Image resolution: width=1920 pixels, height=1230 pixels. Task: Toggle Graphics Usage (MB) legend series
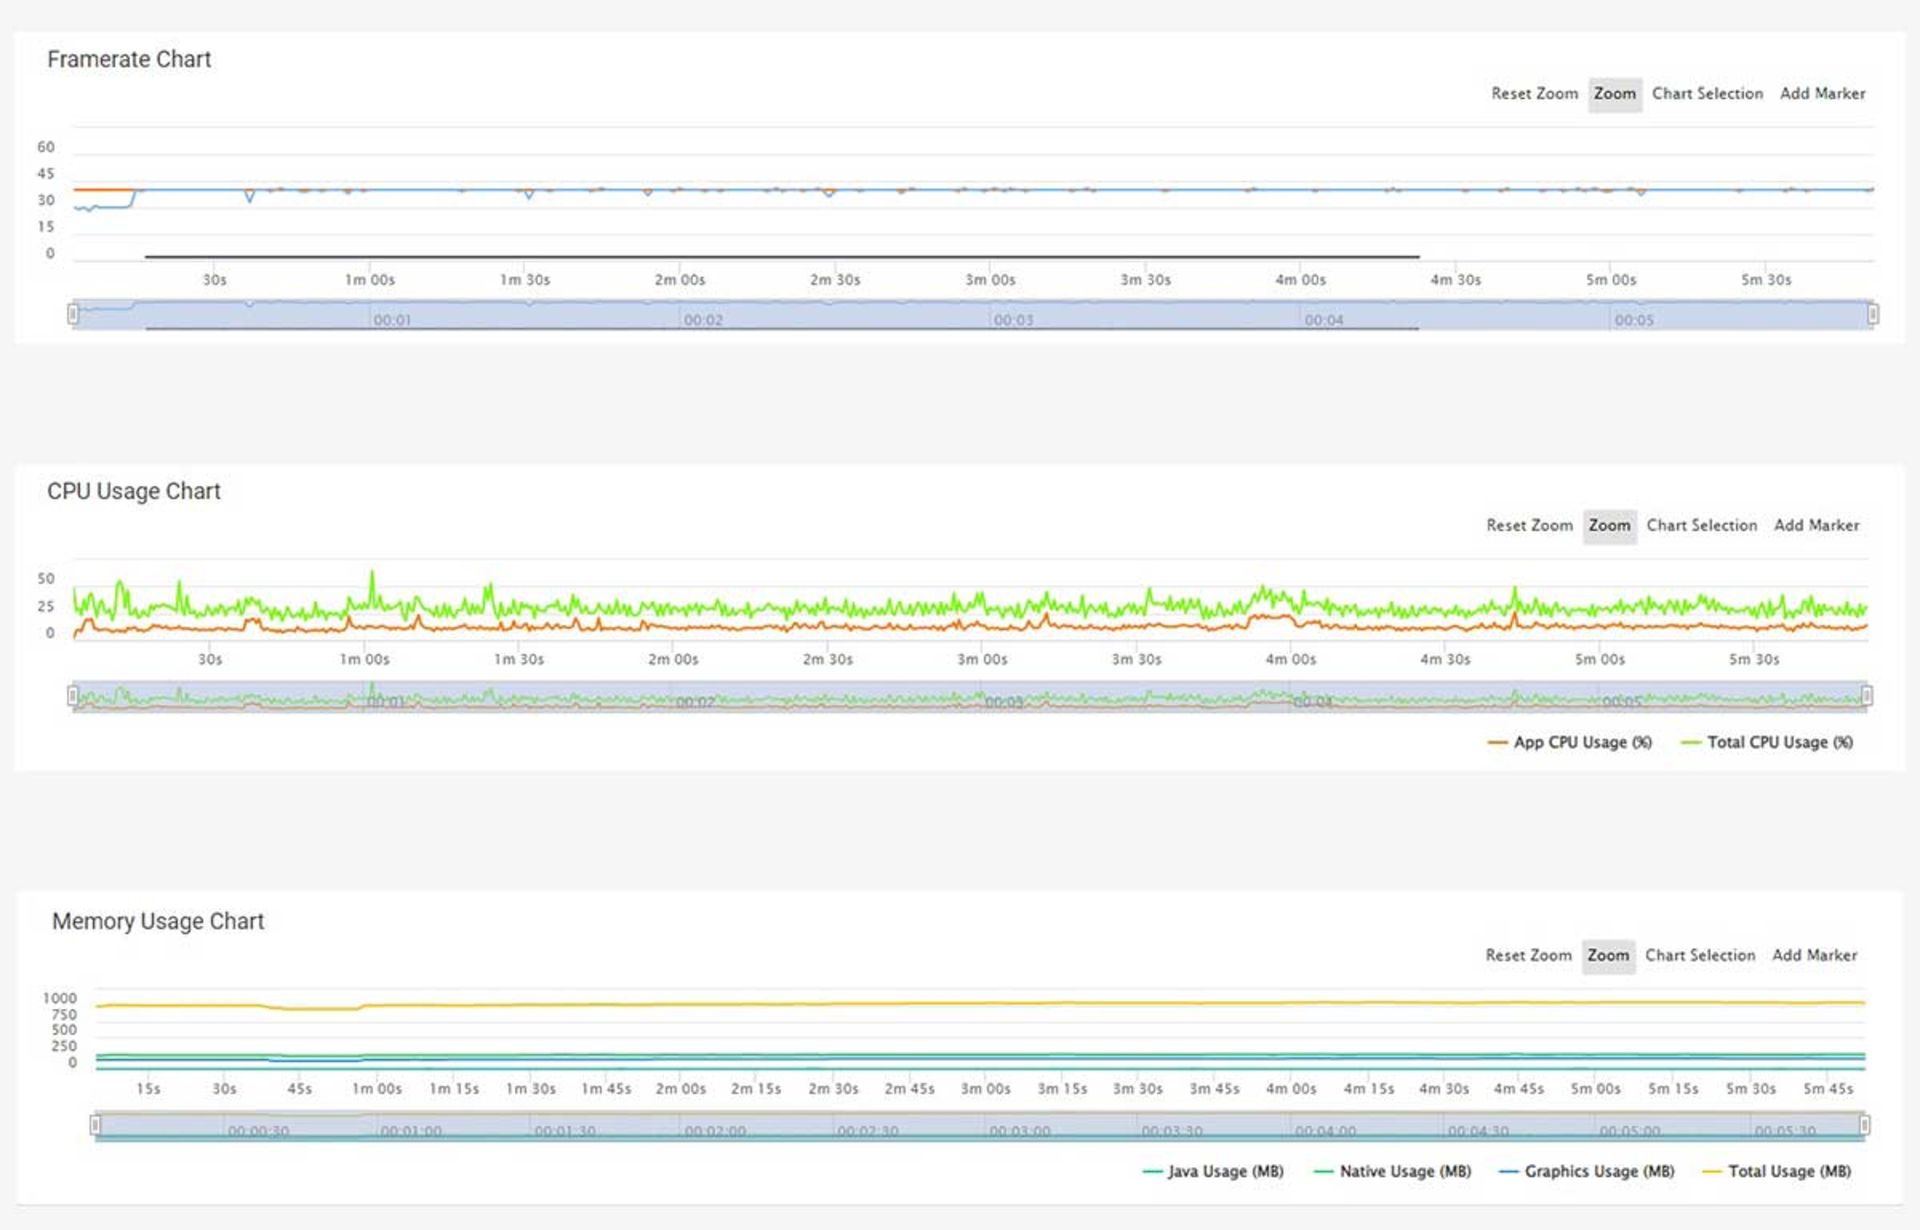click(x=1586, y=1171)
